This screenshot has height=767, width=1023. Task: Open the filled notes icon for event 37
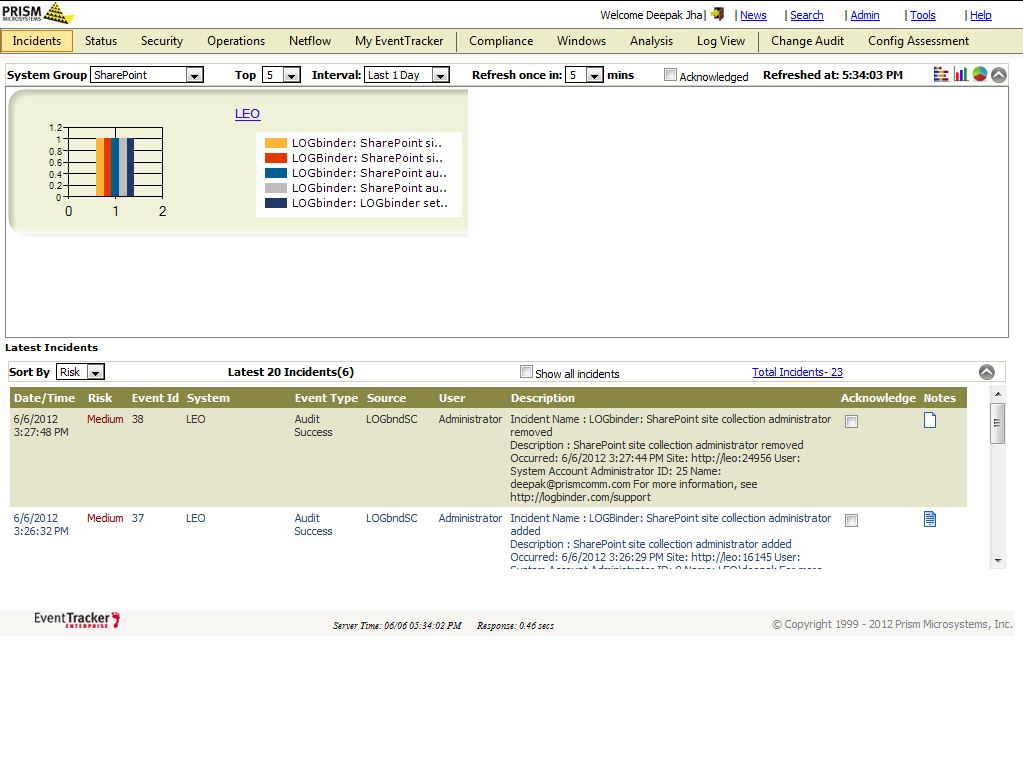click(x=930, y=519)
